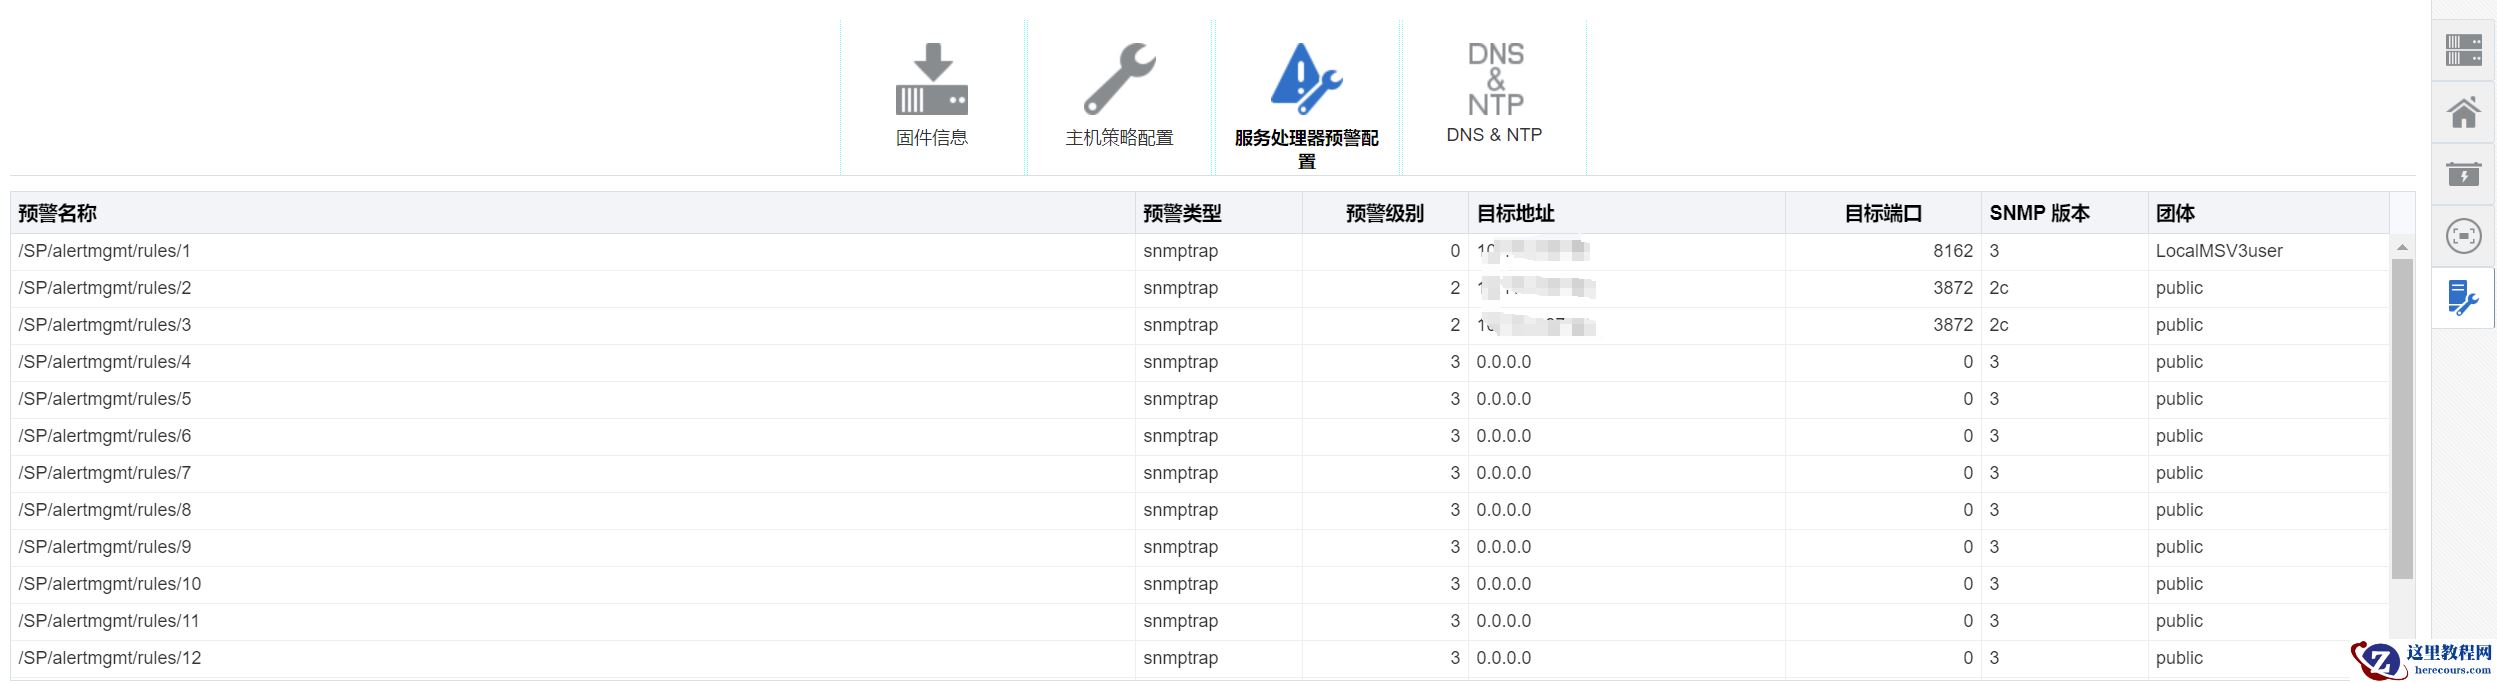Click port 3872 in rules/2 row
The width and height of the screenshot is (2497, 682).
click(x=1953, y=288)
